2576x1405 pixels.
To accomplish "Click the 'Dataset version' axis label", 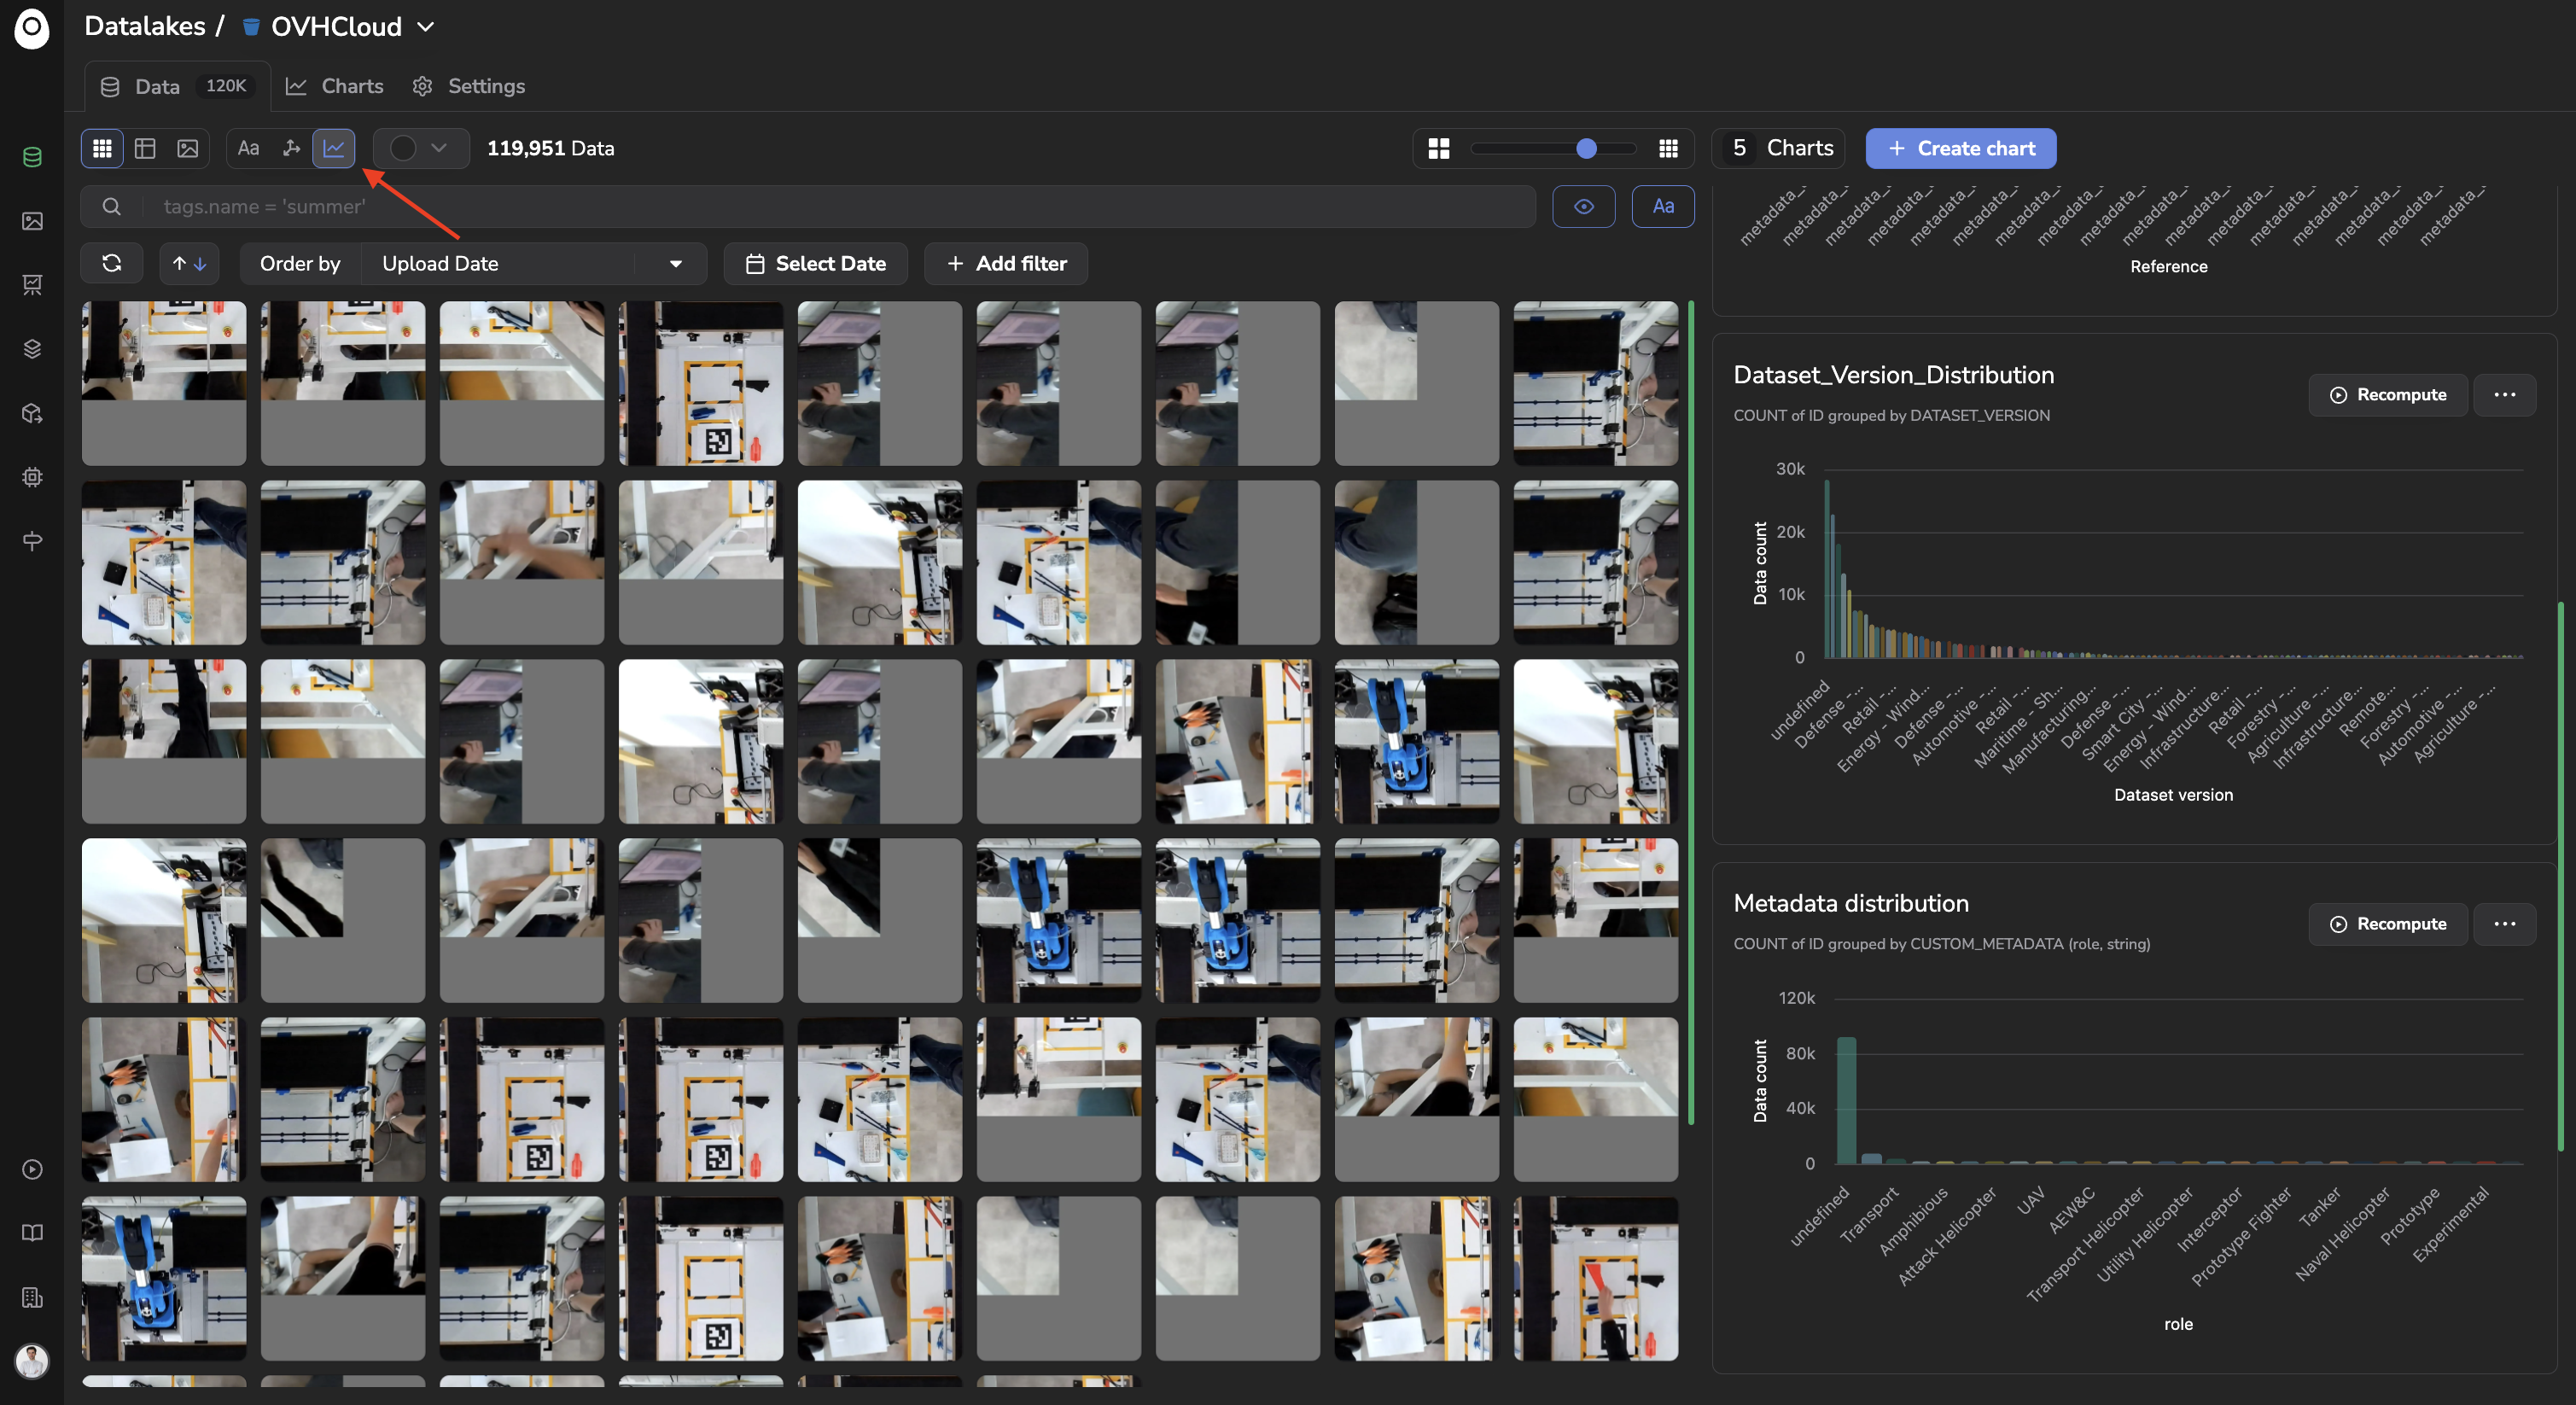I will (x=2173, y=795).
